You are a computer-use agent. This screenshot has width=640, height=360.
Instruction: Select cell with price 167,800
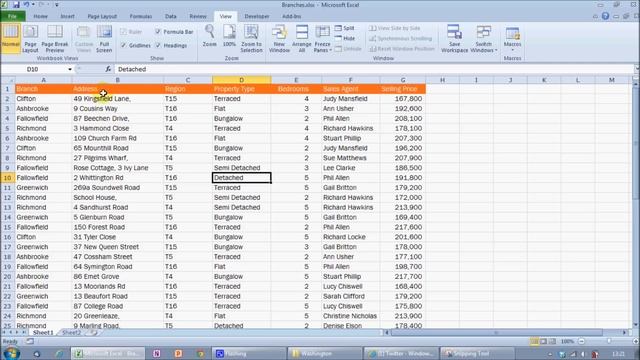pyautogui.click(x=403, y=99)
